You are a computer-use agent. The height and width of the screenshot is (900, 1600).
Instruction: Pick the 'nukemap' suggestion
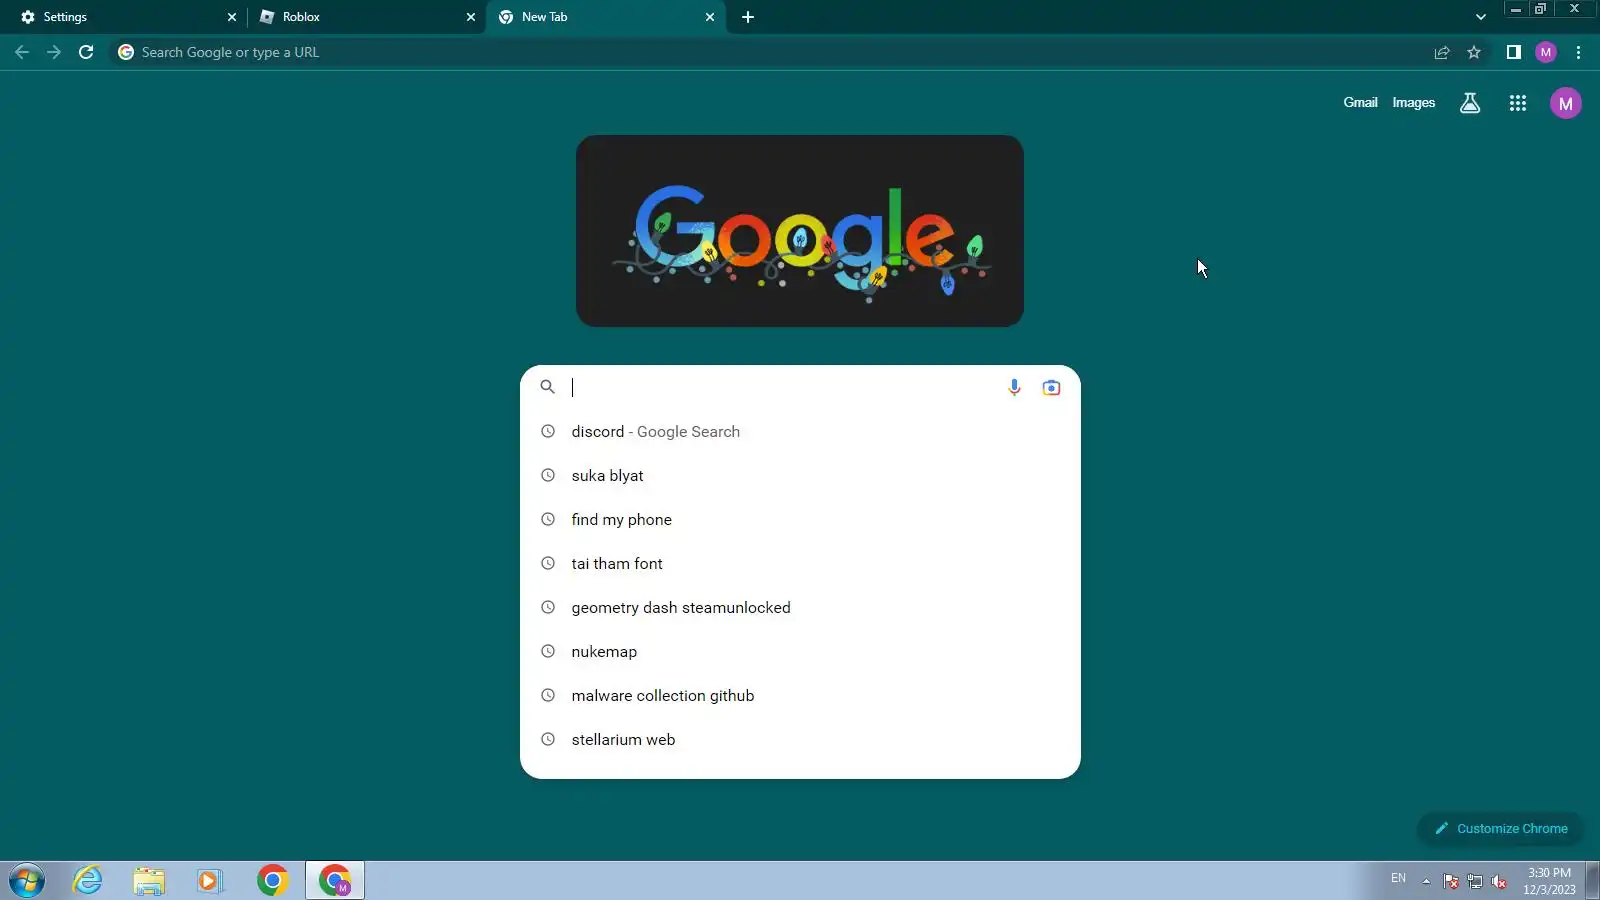800,652
